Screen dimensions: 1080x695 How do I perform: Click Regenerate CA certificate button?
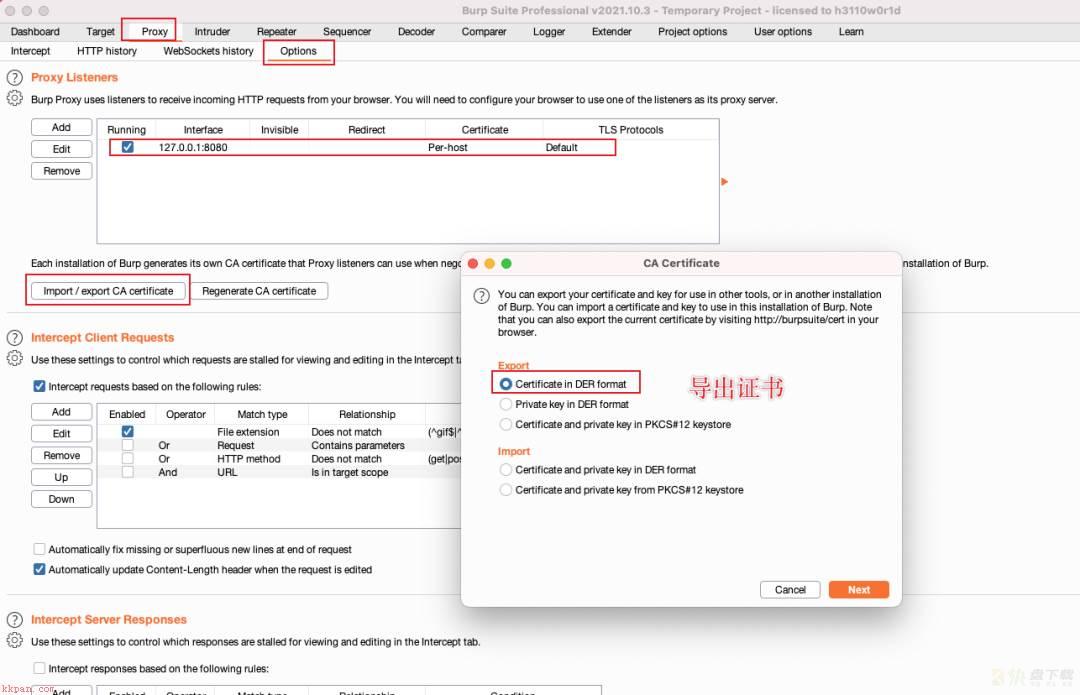tap(259, 291)
